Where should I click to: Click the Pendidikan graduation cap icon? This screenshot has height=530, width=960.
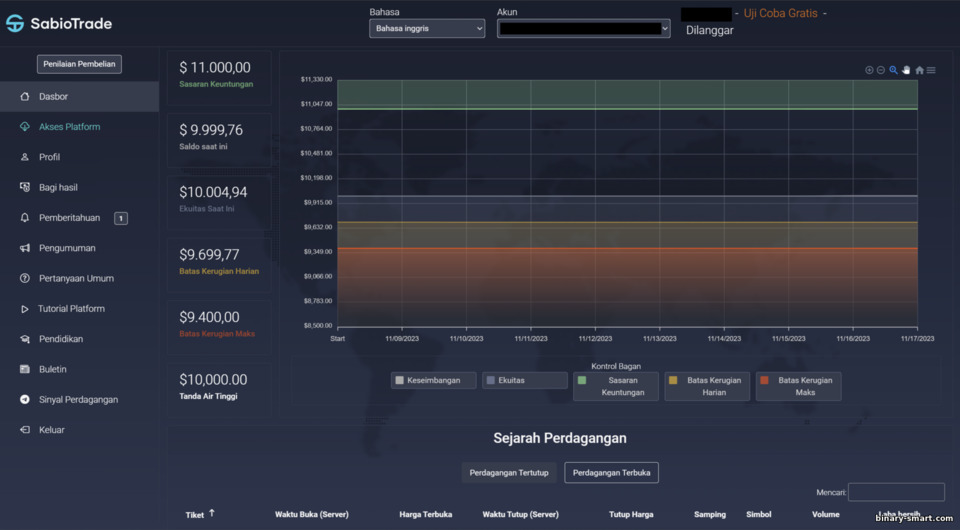click(24, 339)
